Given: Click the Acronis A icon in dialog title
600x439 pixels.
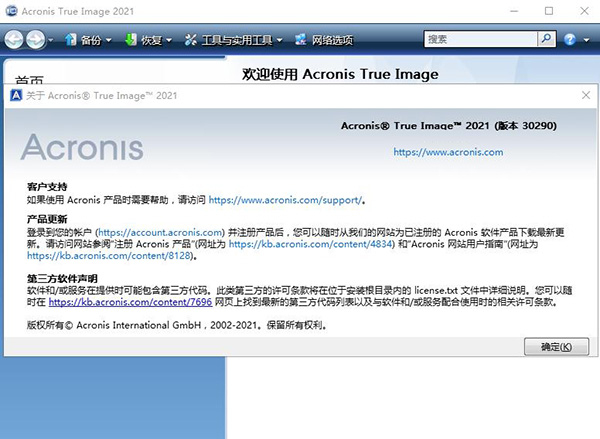Looking at the screenshot, I should pyautogui.click(x=16, y=95).
